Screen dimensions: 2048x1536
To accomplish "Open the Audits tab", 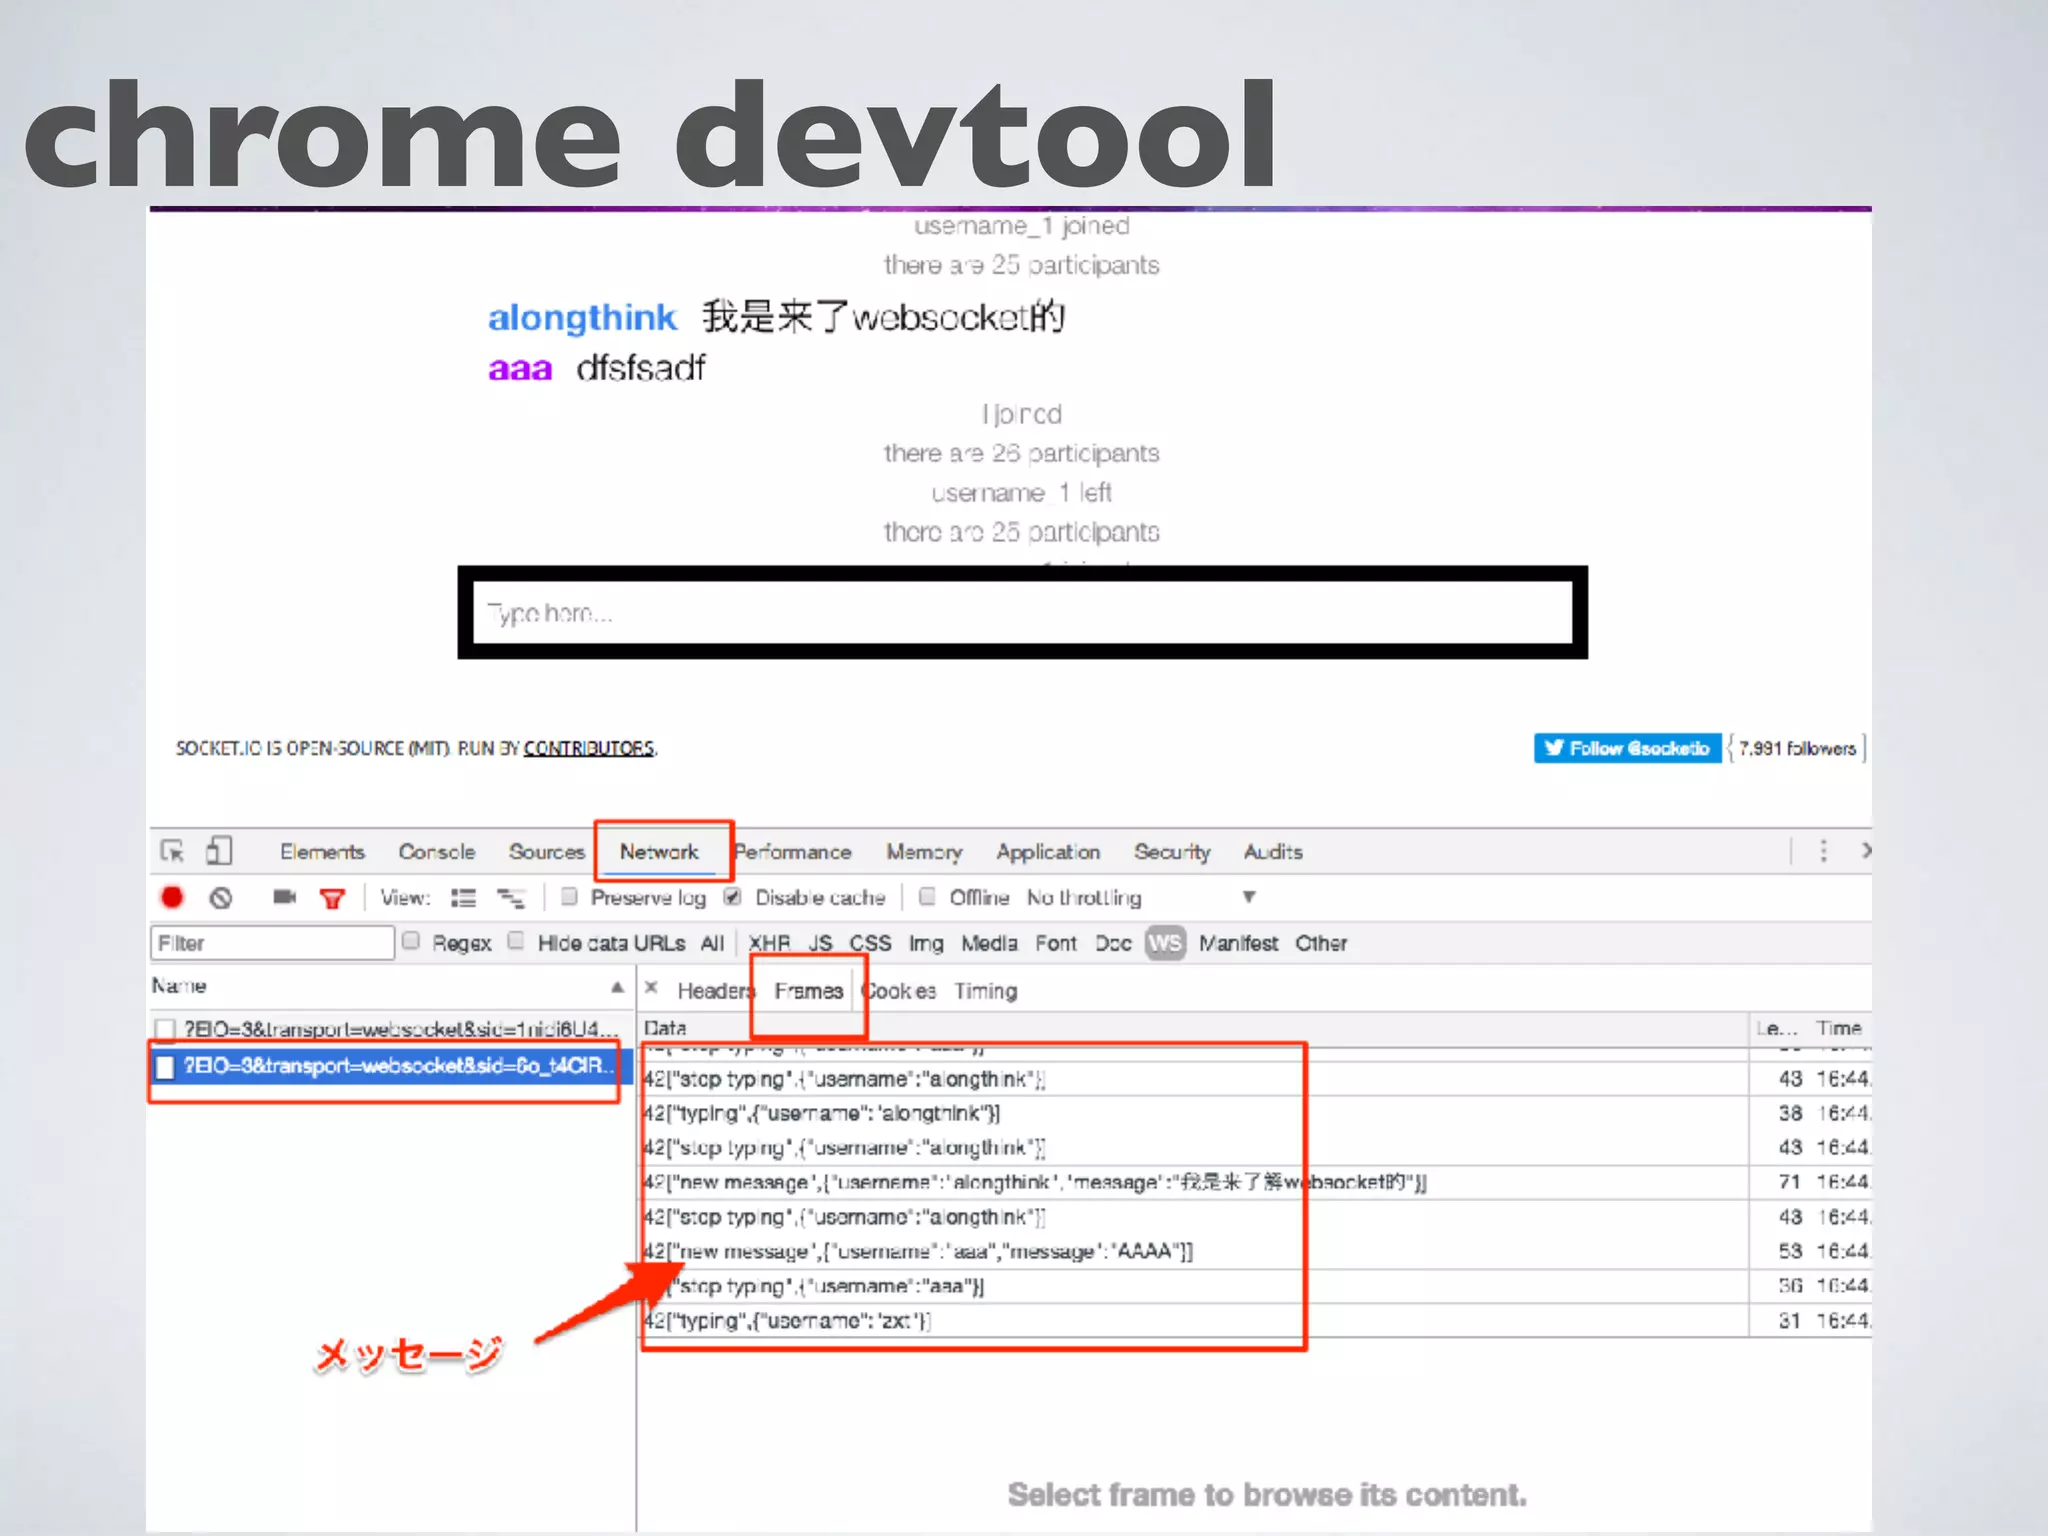I will [1273, 852].
